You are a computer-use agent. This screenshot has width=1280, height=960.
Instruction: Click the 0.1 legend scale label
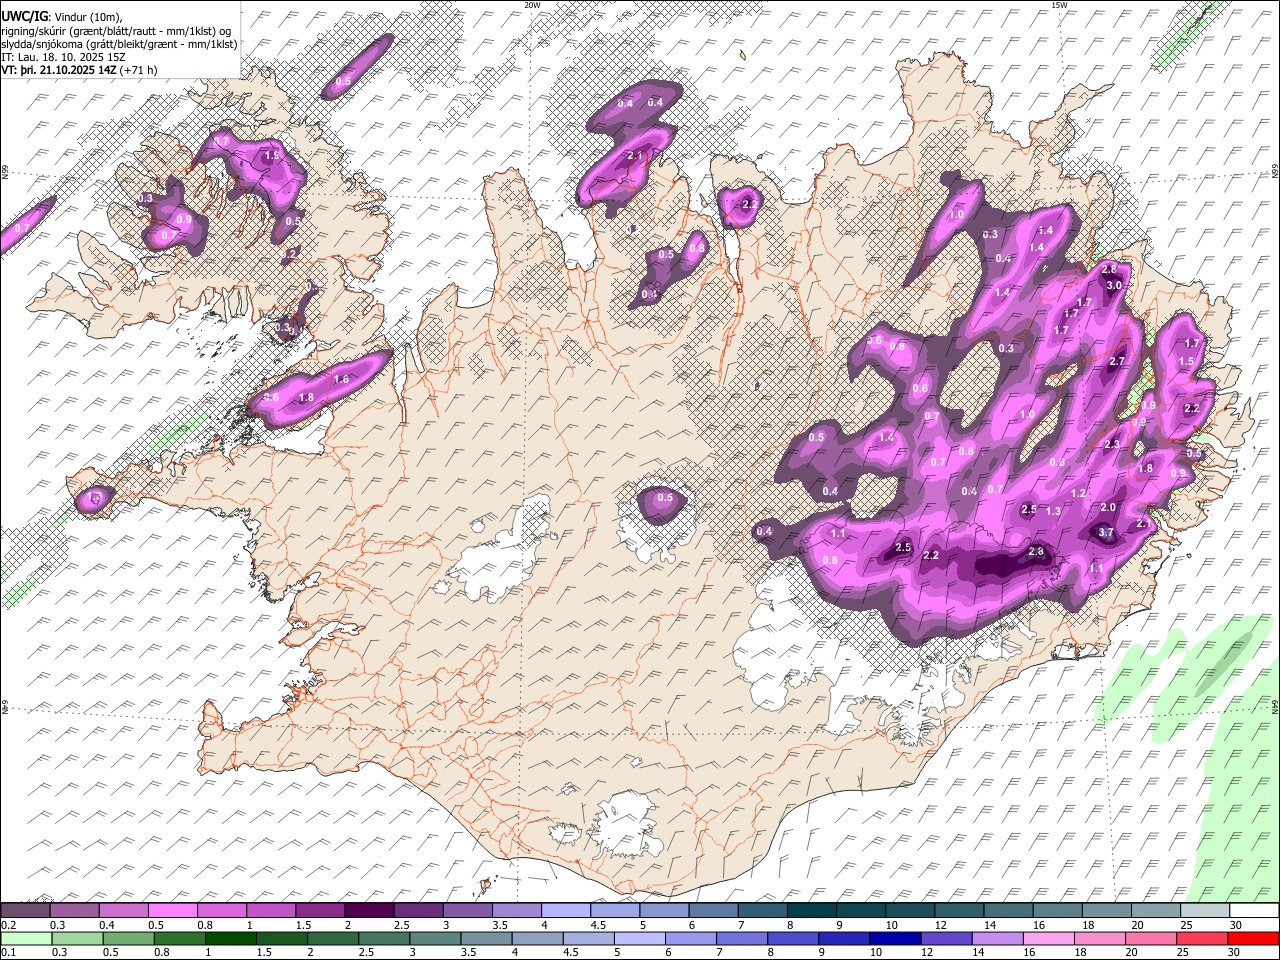(x=7, y=953)
